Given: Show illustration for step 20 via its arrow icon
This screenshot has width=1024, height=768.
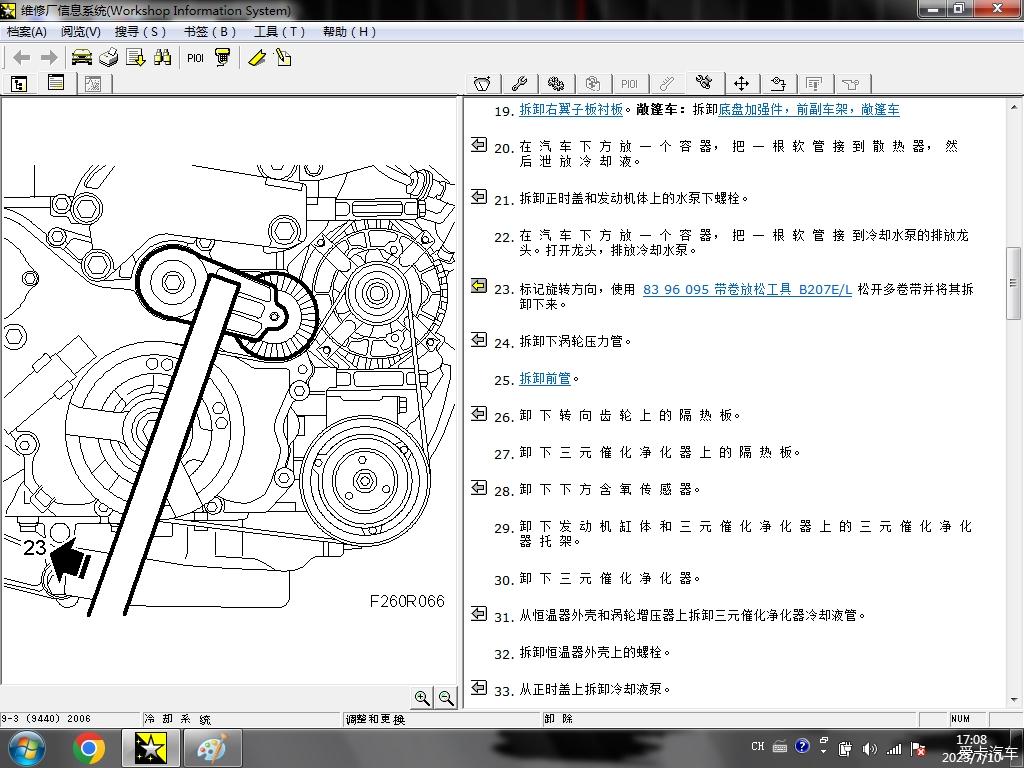Looking at the screenshot, I should coord(479,144).
